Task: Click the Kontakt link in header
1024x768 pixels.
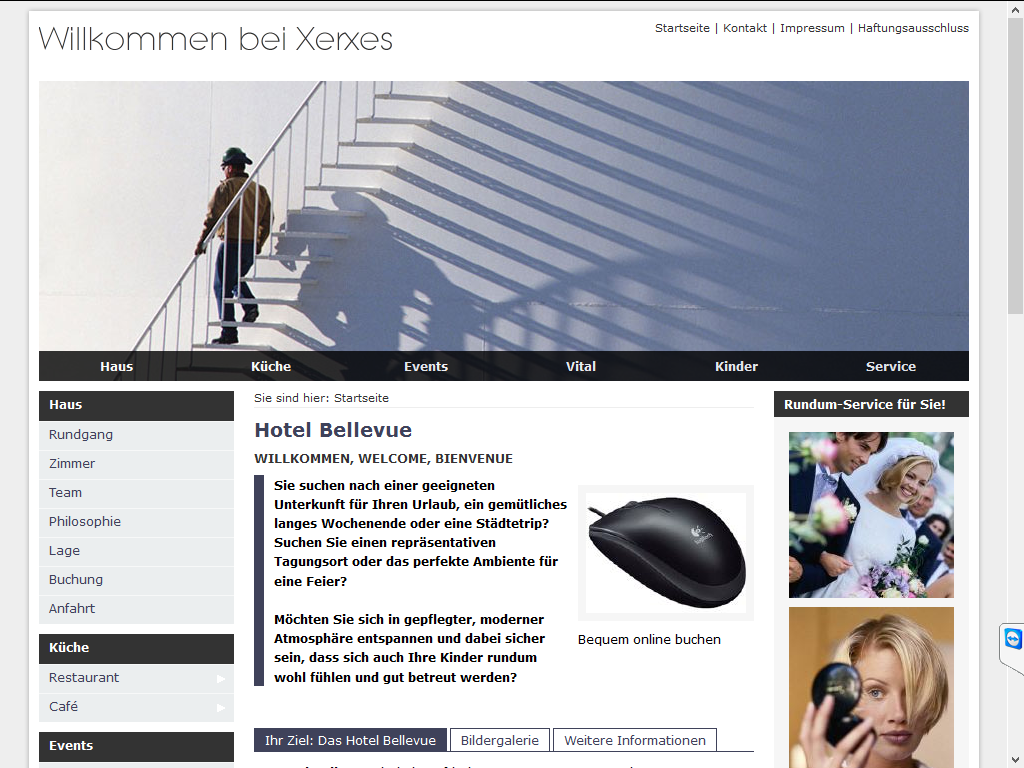Action: (744, 28)
